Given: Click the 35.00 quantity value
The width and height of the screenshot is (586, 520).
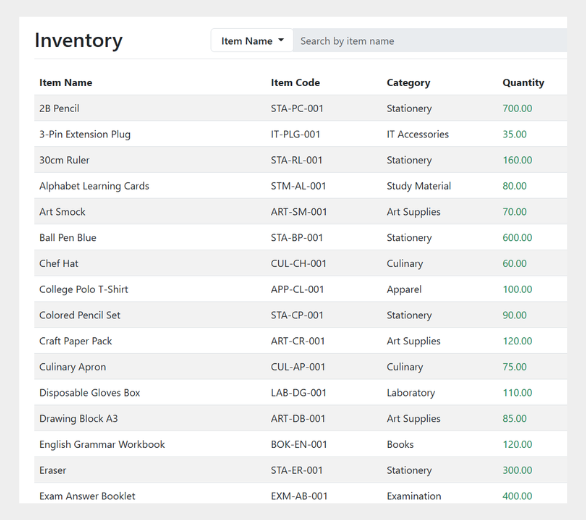Looking at the screenshot, I should tap(514, 134).
